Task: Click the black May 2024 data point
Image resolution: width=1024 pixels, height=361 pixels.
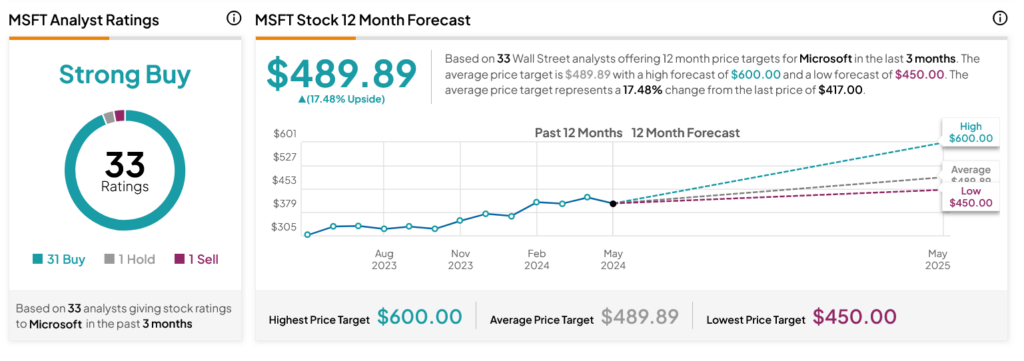Action: (613, 204)
